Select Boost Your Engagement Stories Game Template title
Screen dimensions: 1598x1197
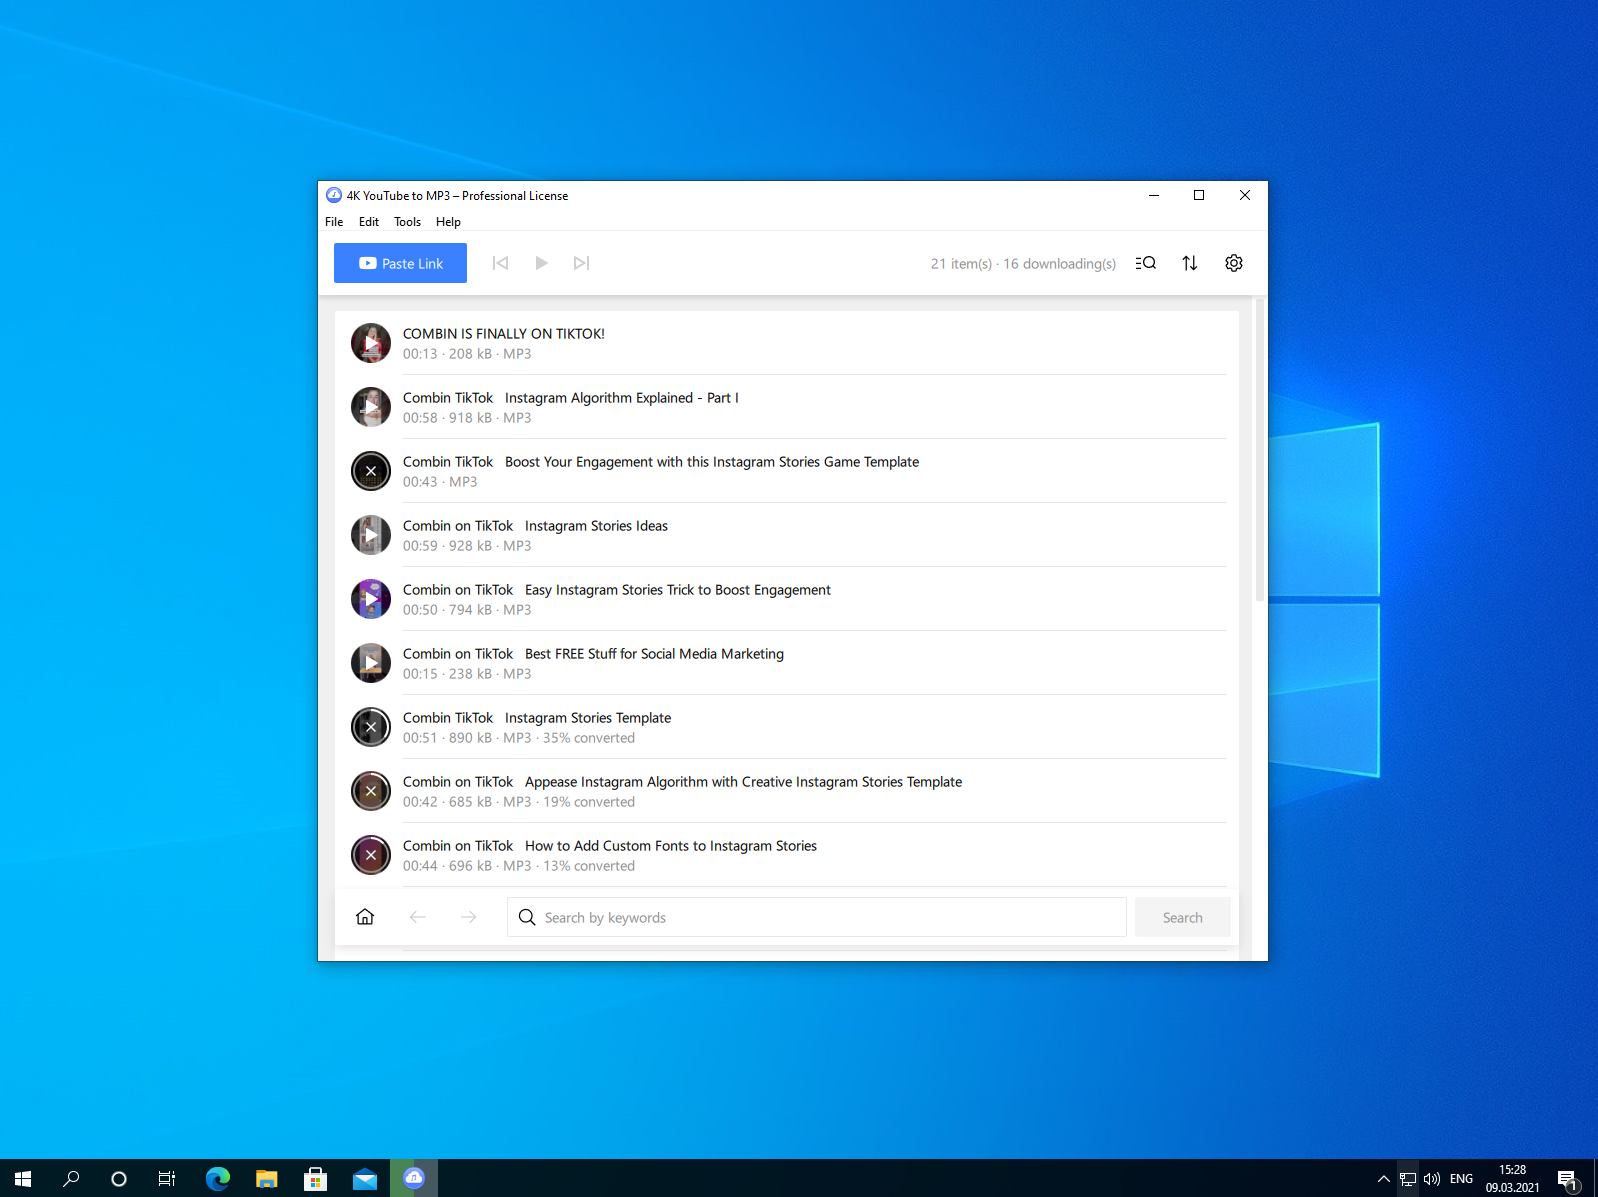(661, 462)
